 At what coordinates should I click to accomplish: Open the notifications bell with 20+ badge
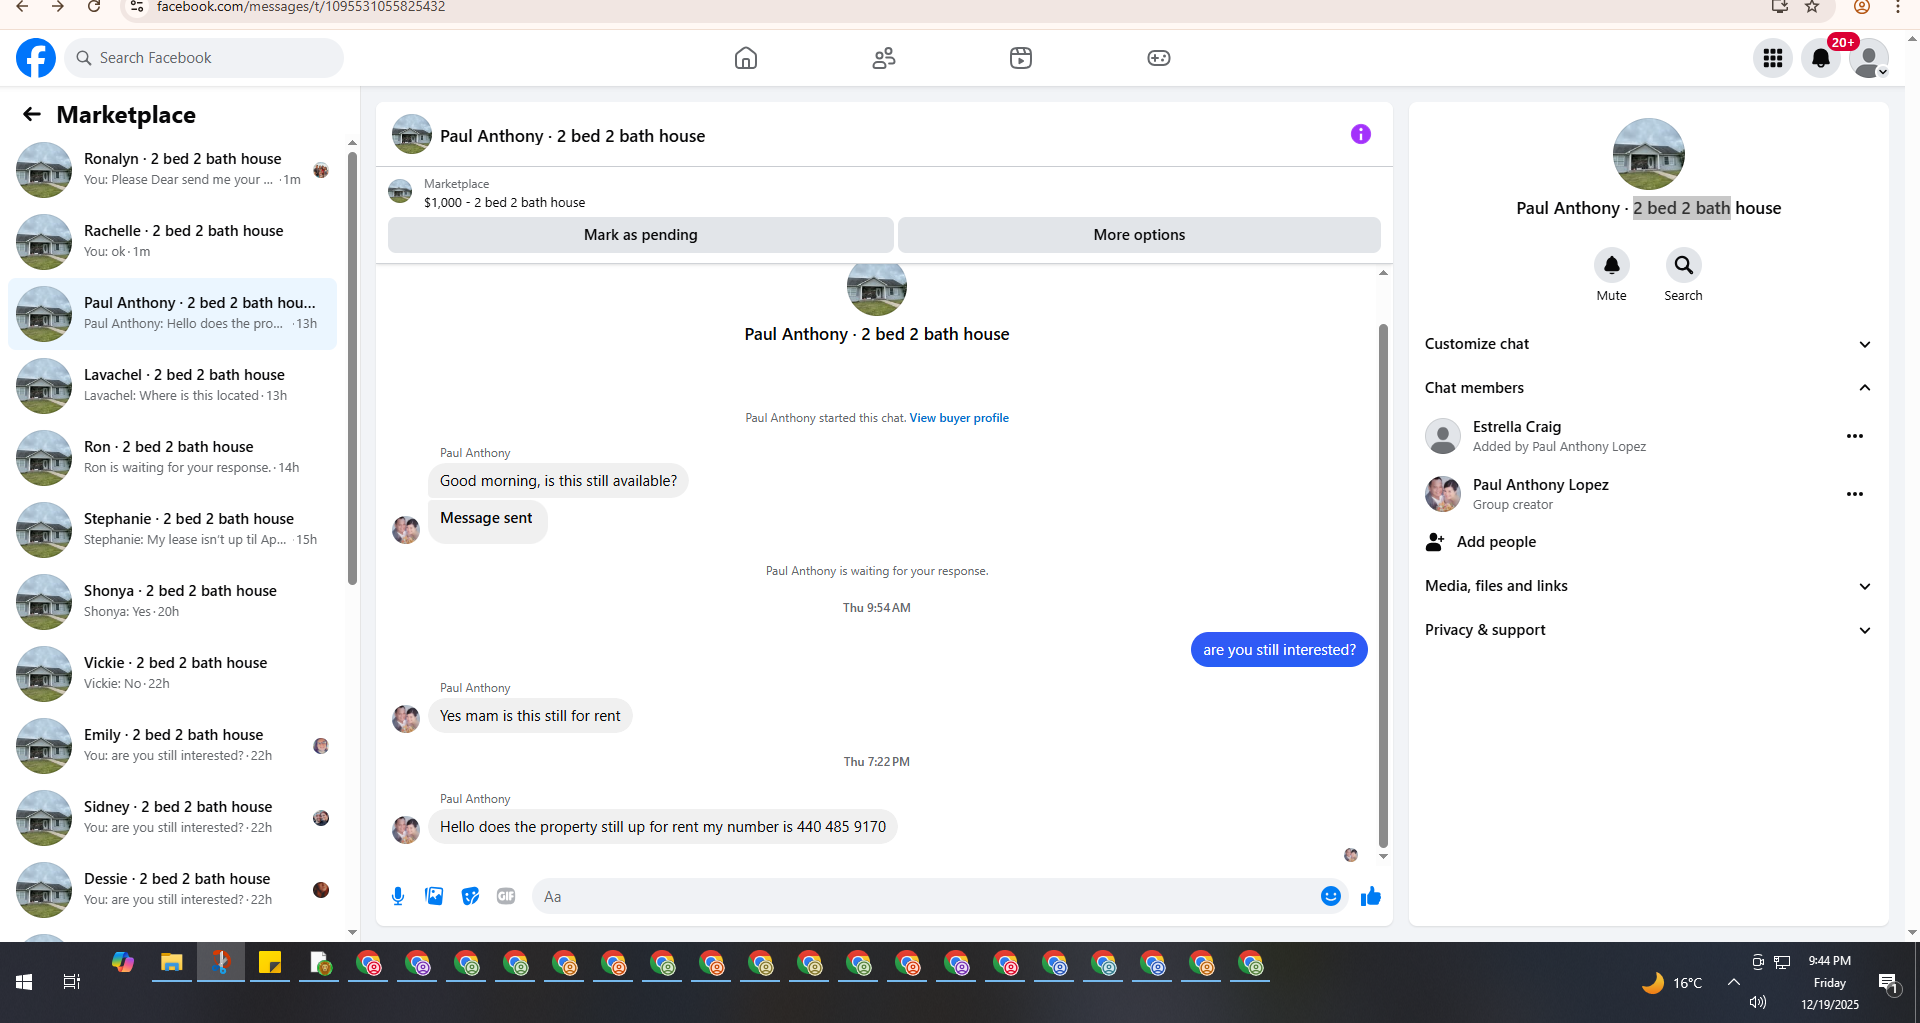1821,58
